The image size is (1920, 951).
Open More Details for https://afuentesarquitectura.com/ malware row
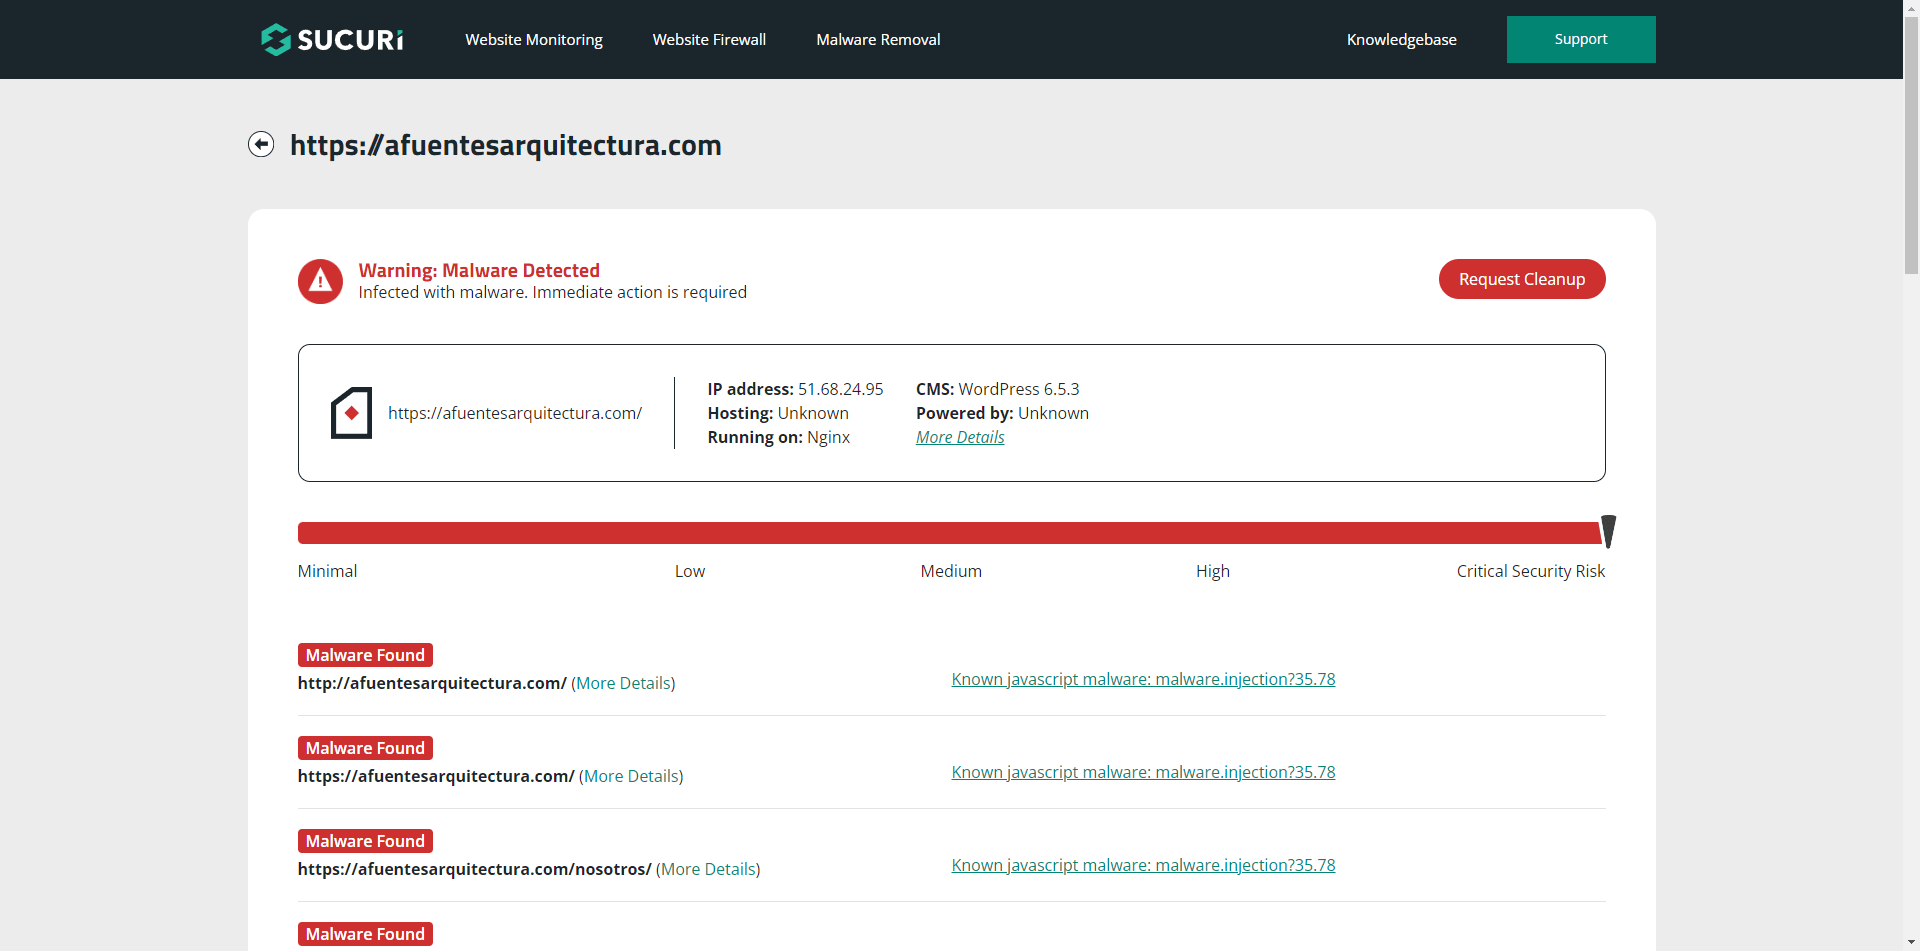point(631,776)
